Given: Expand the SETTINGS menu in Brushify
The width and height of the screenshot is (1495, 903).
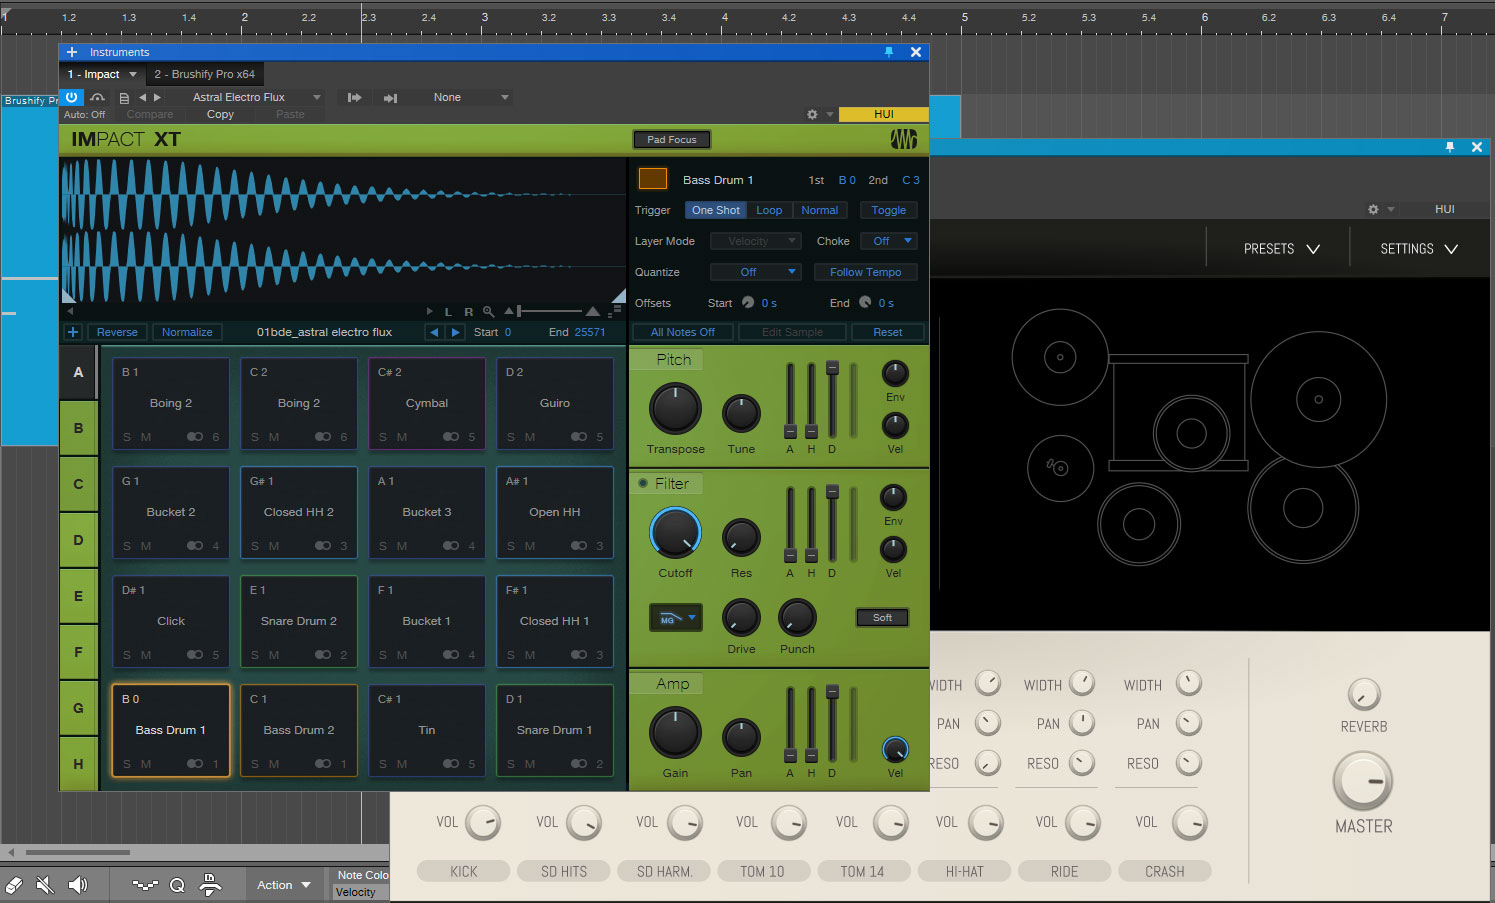Looking at the screenshot, I should [x=1419, y=248].
